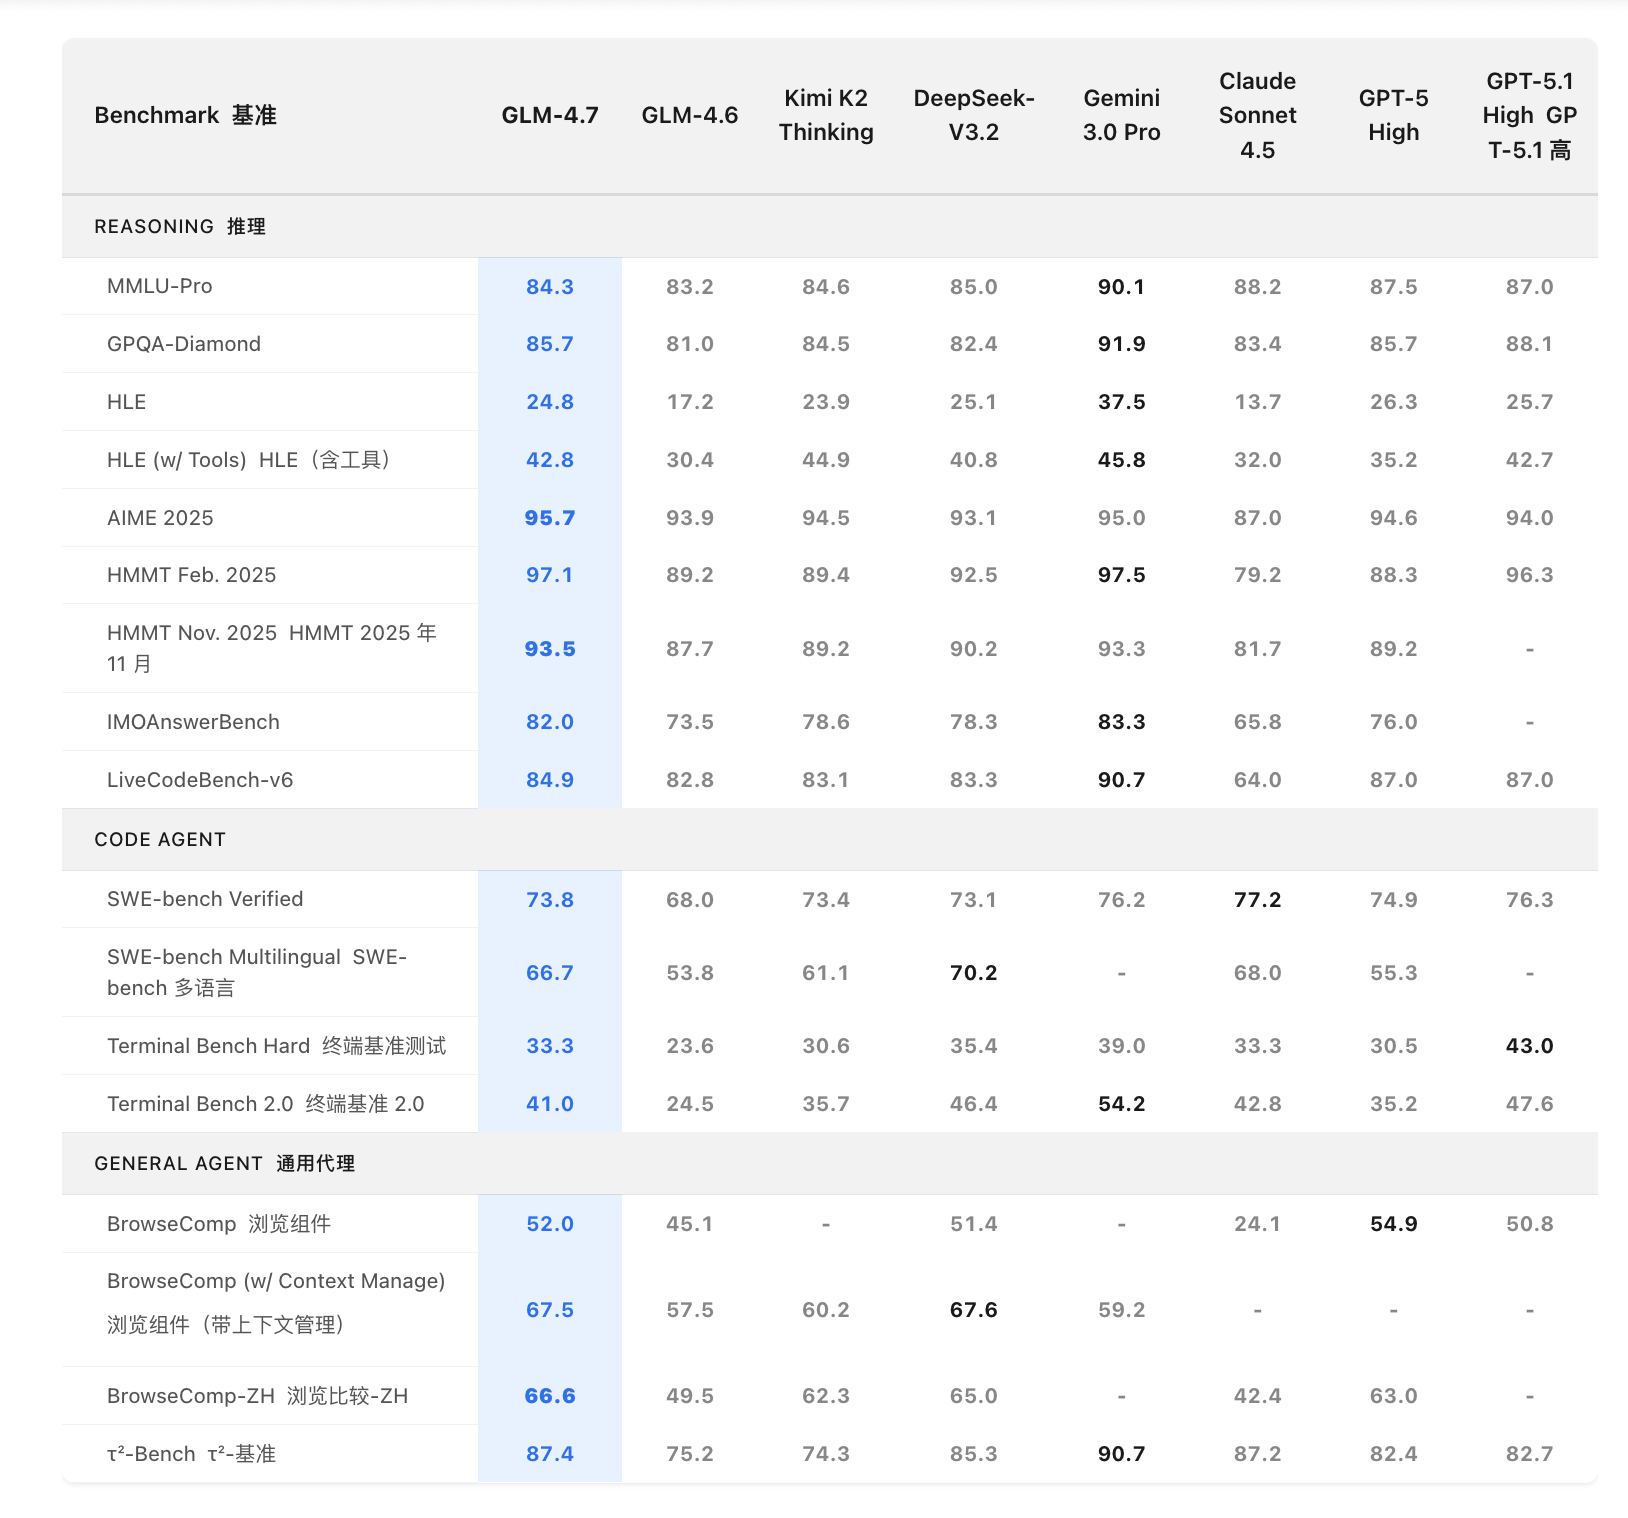Click Claude score 64.0 in LiveCodeBench-v6 row

[1258, 780]
